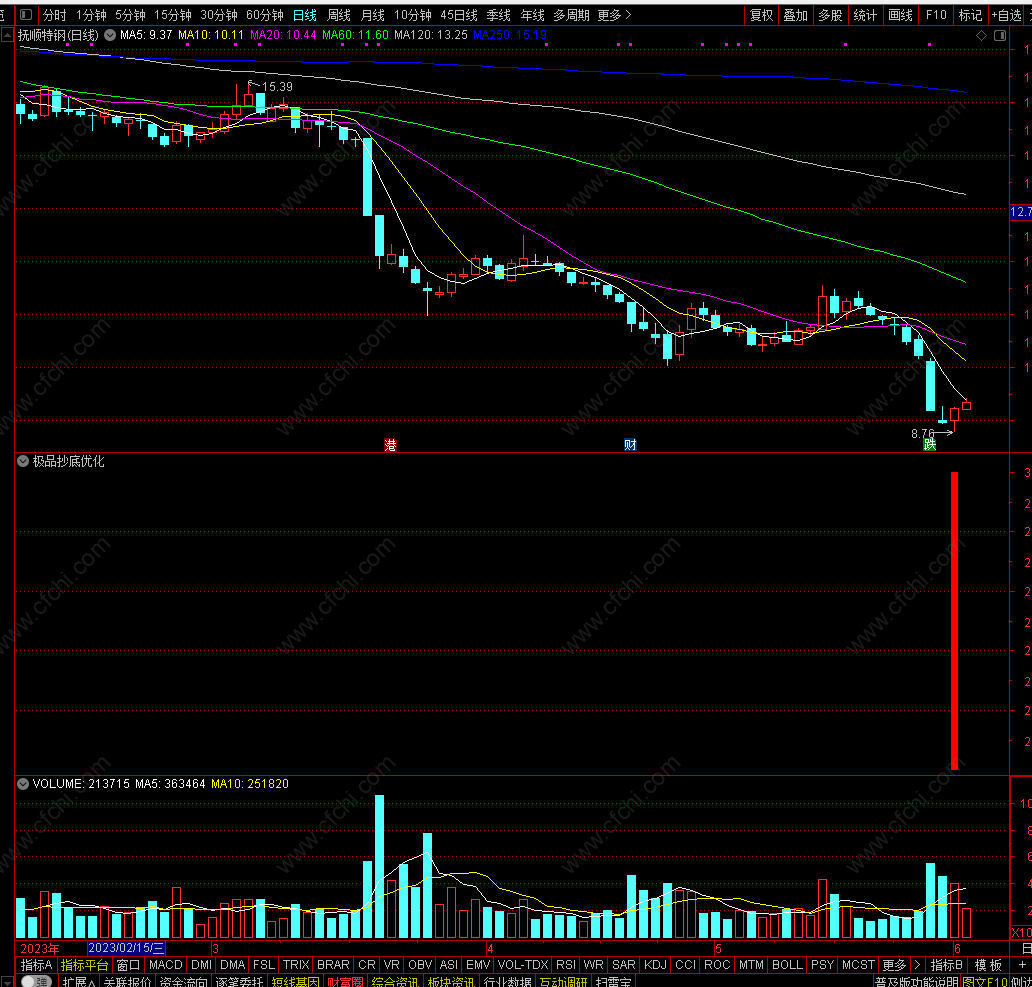Open the 指标A tab
The width and height of the screenshot is (1032, 987).
click(36, 965)
